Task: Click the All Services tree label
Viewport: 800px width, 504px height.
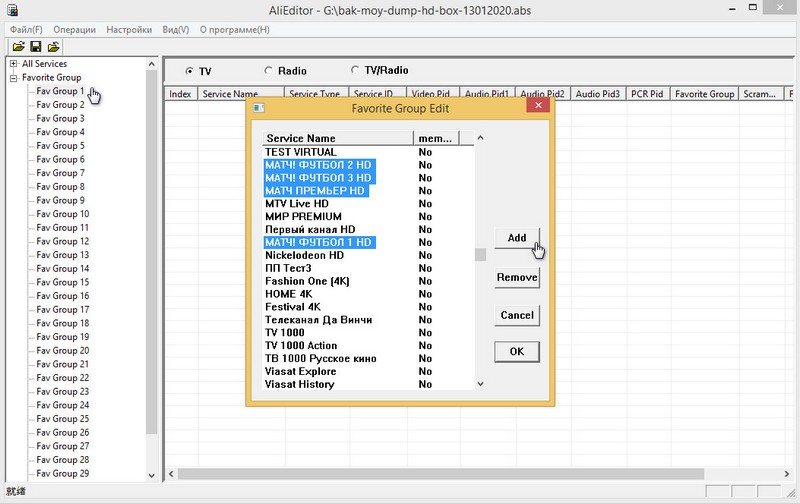Action: [x=44, y=64]
